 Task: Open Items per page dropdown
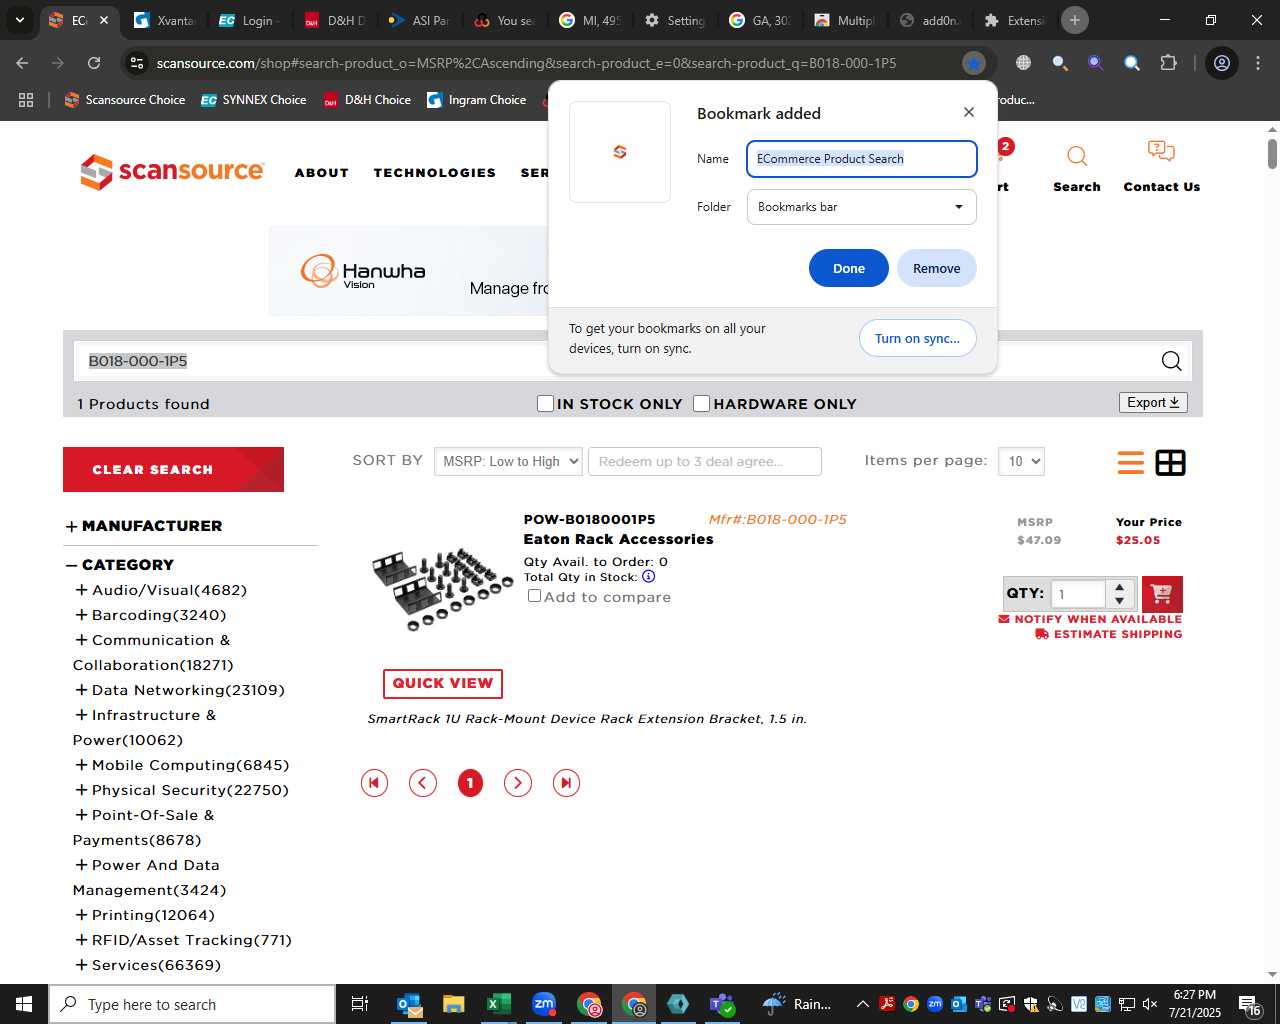[1021, 461]
